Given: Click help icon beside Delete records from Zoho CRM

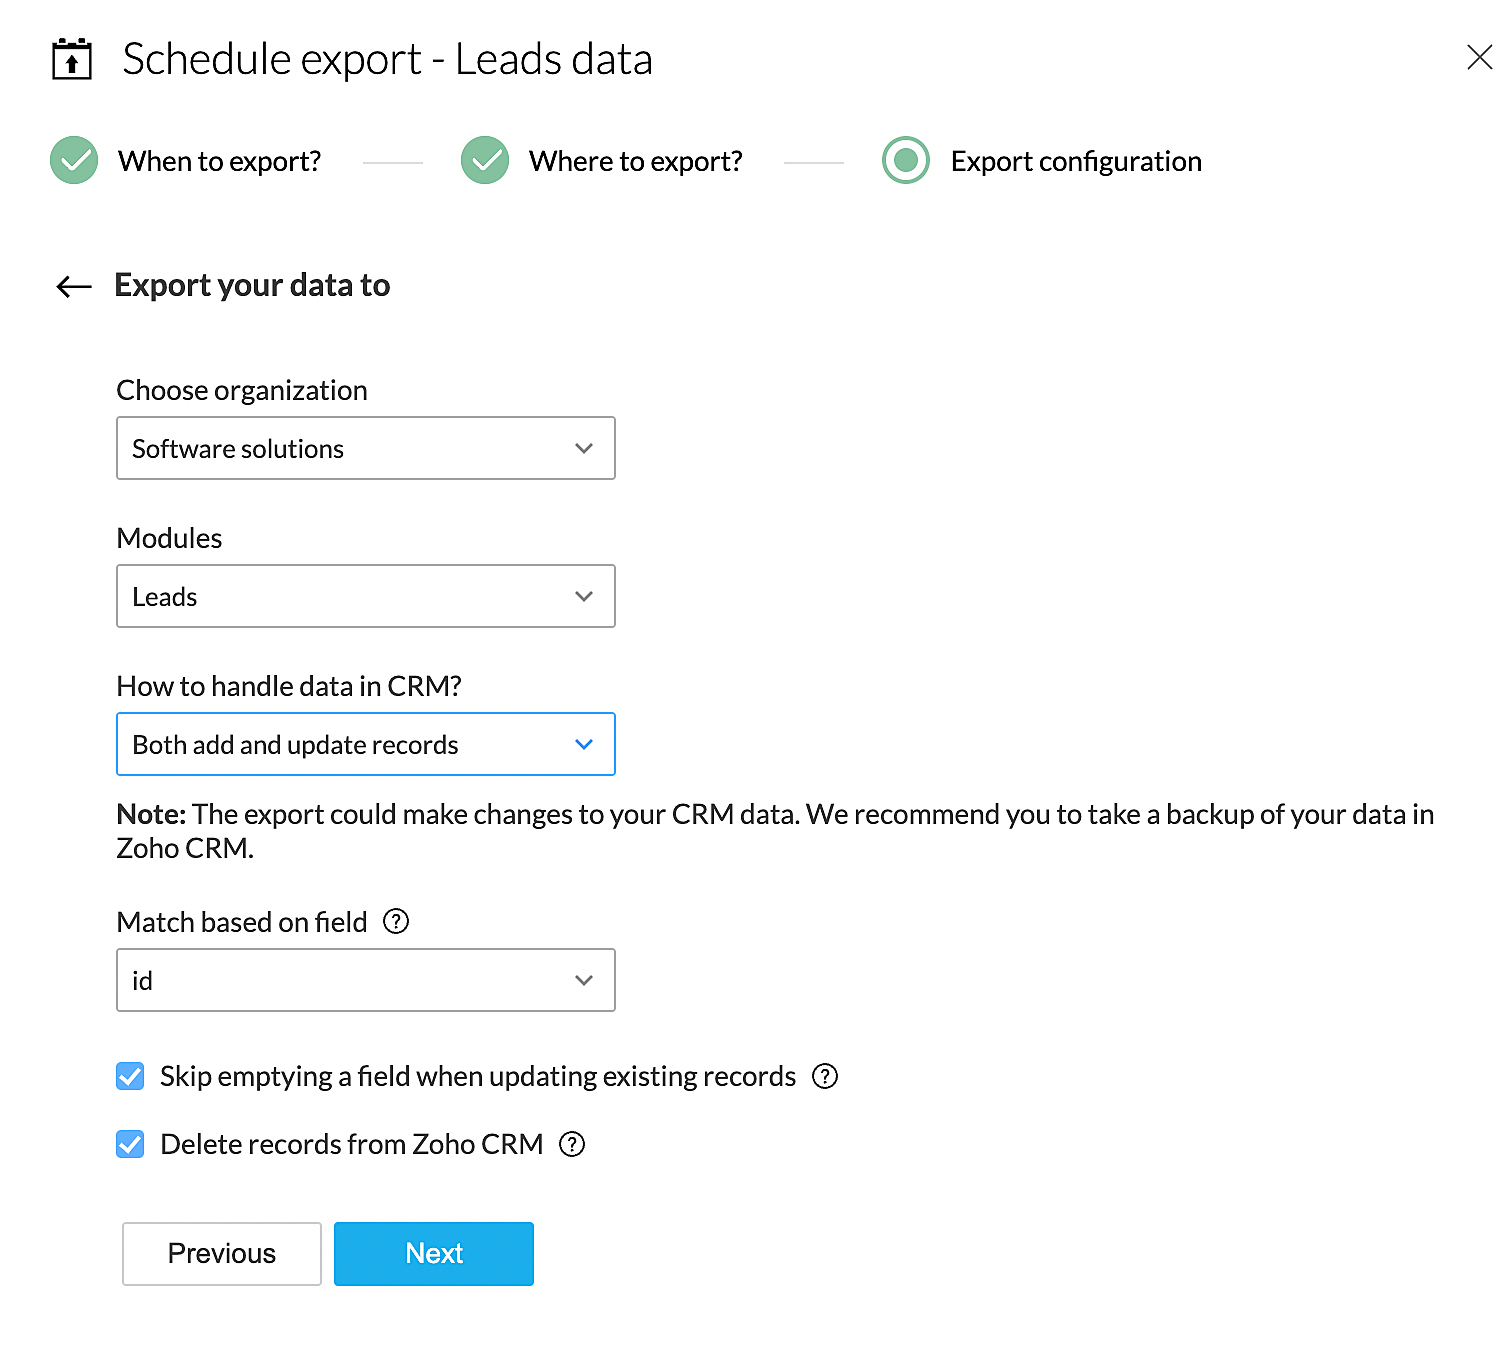Looking at the screenshot, I should click(x=572, y=1144).
